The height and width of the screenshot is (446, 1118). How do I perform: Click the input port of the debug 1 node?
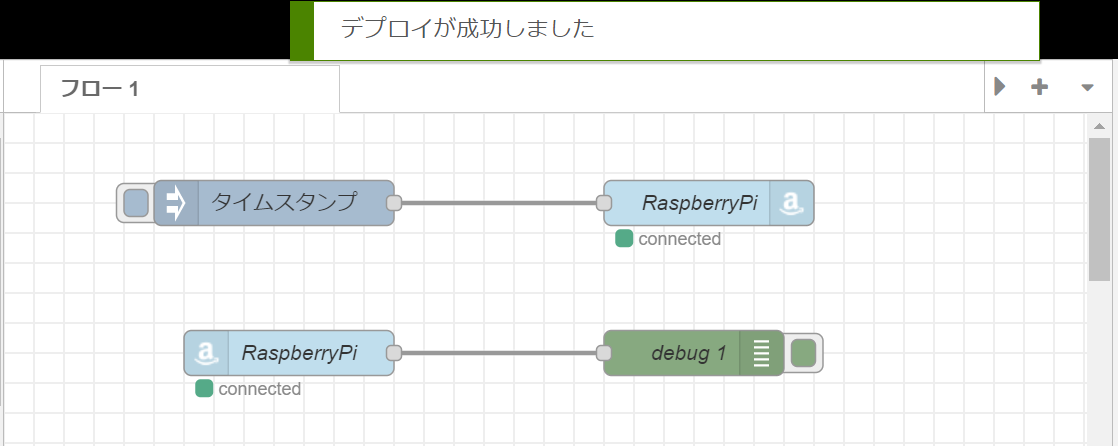point(604,353)
